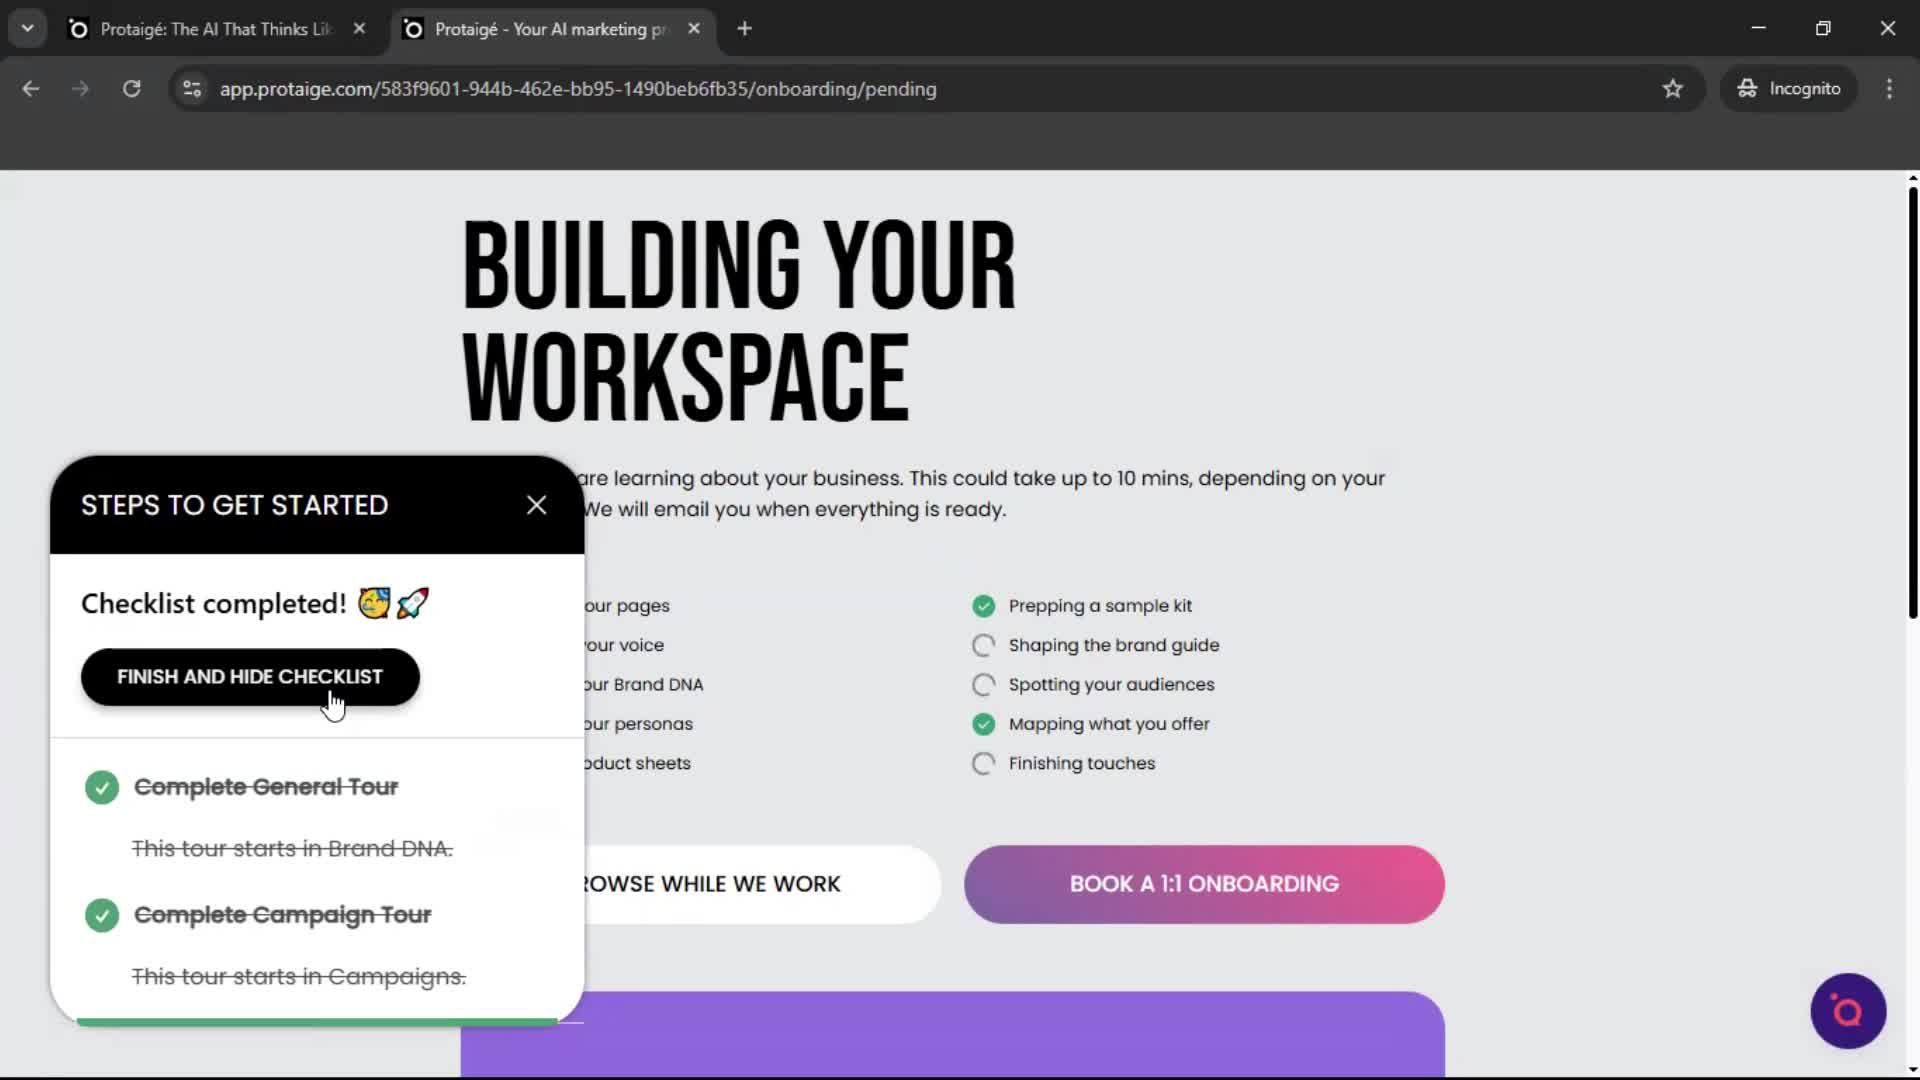Open the browser three-dot menu
Image resolution: width=1920 pixels, height=1080 pixels.
1889,88
